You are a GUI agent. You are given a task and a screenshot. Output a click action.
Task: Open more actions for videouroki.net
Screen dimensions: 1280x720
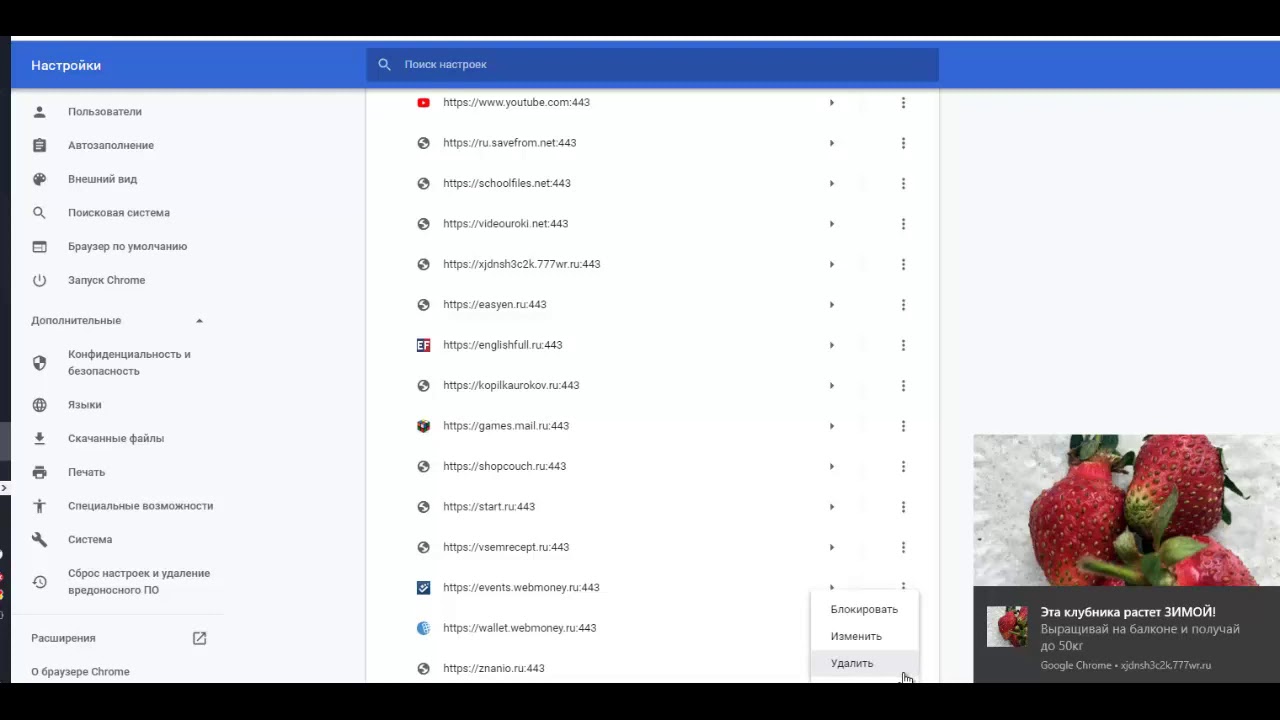tap(903, 224)
